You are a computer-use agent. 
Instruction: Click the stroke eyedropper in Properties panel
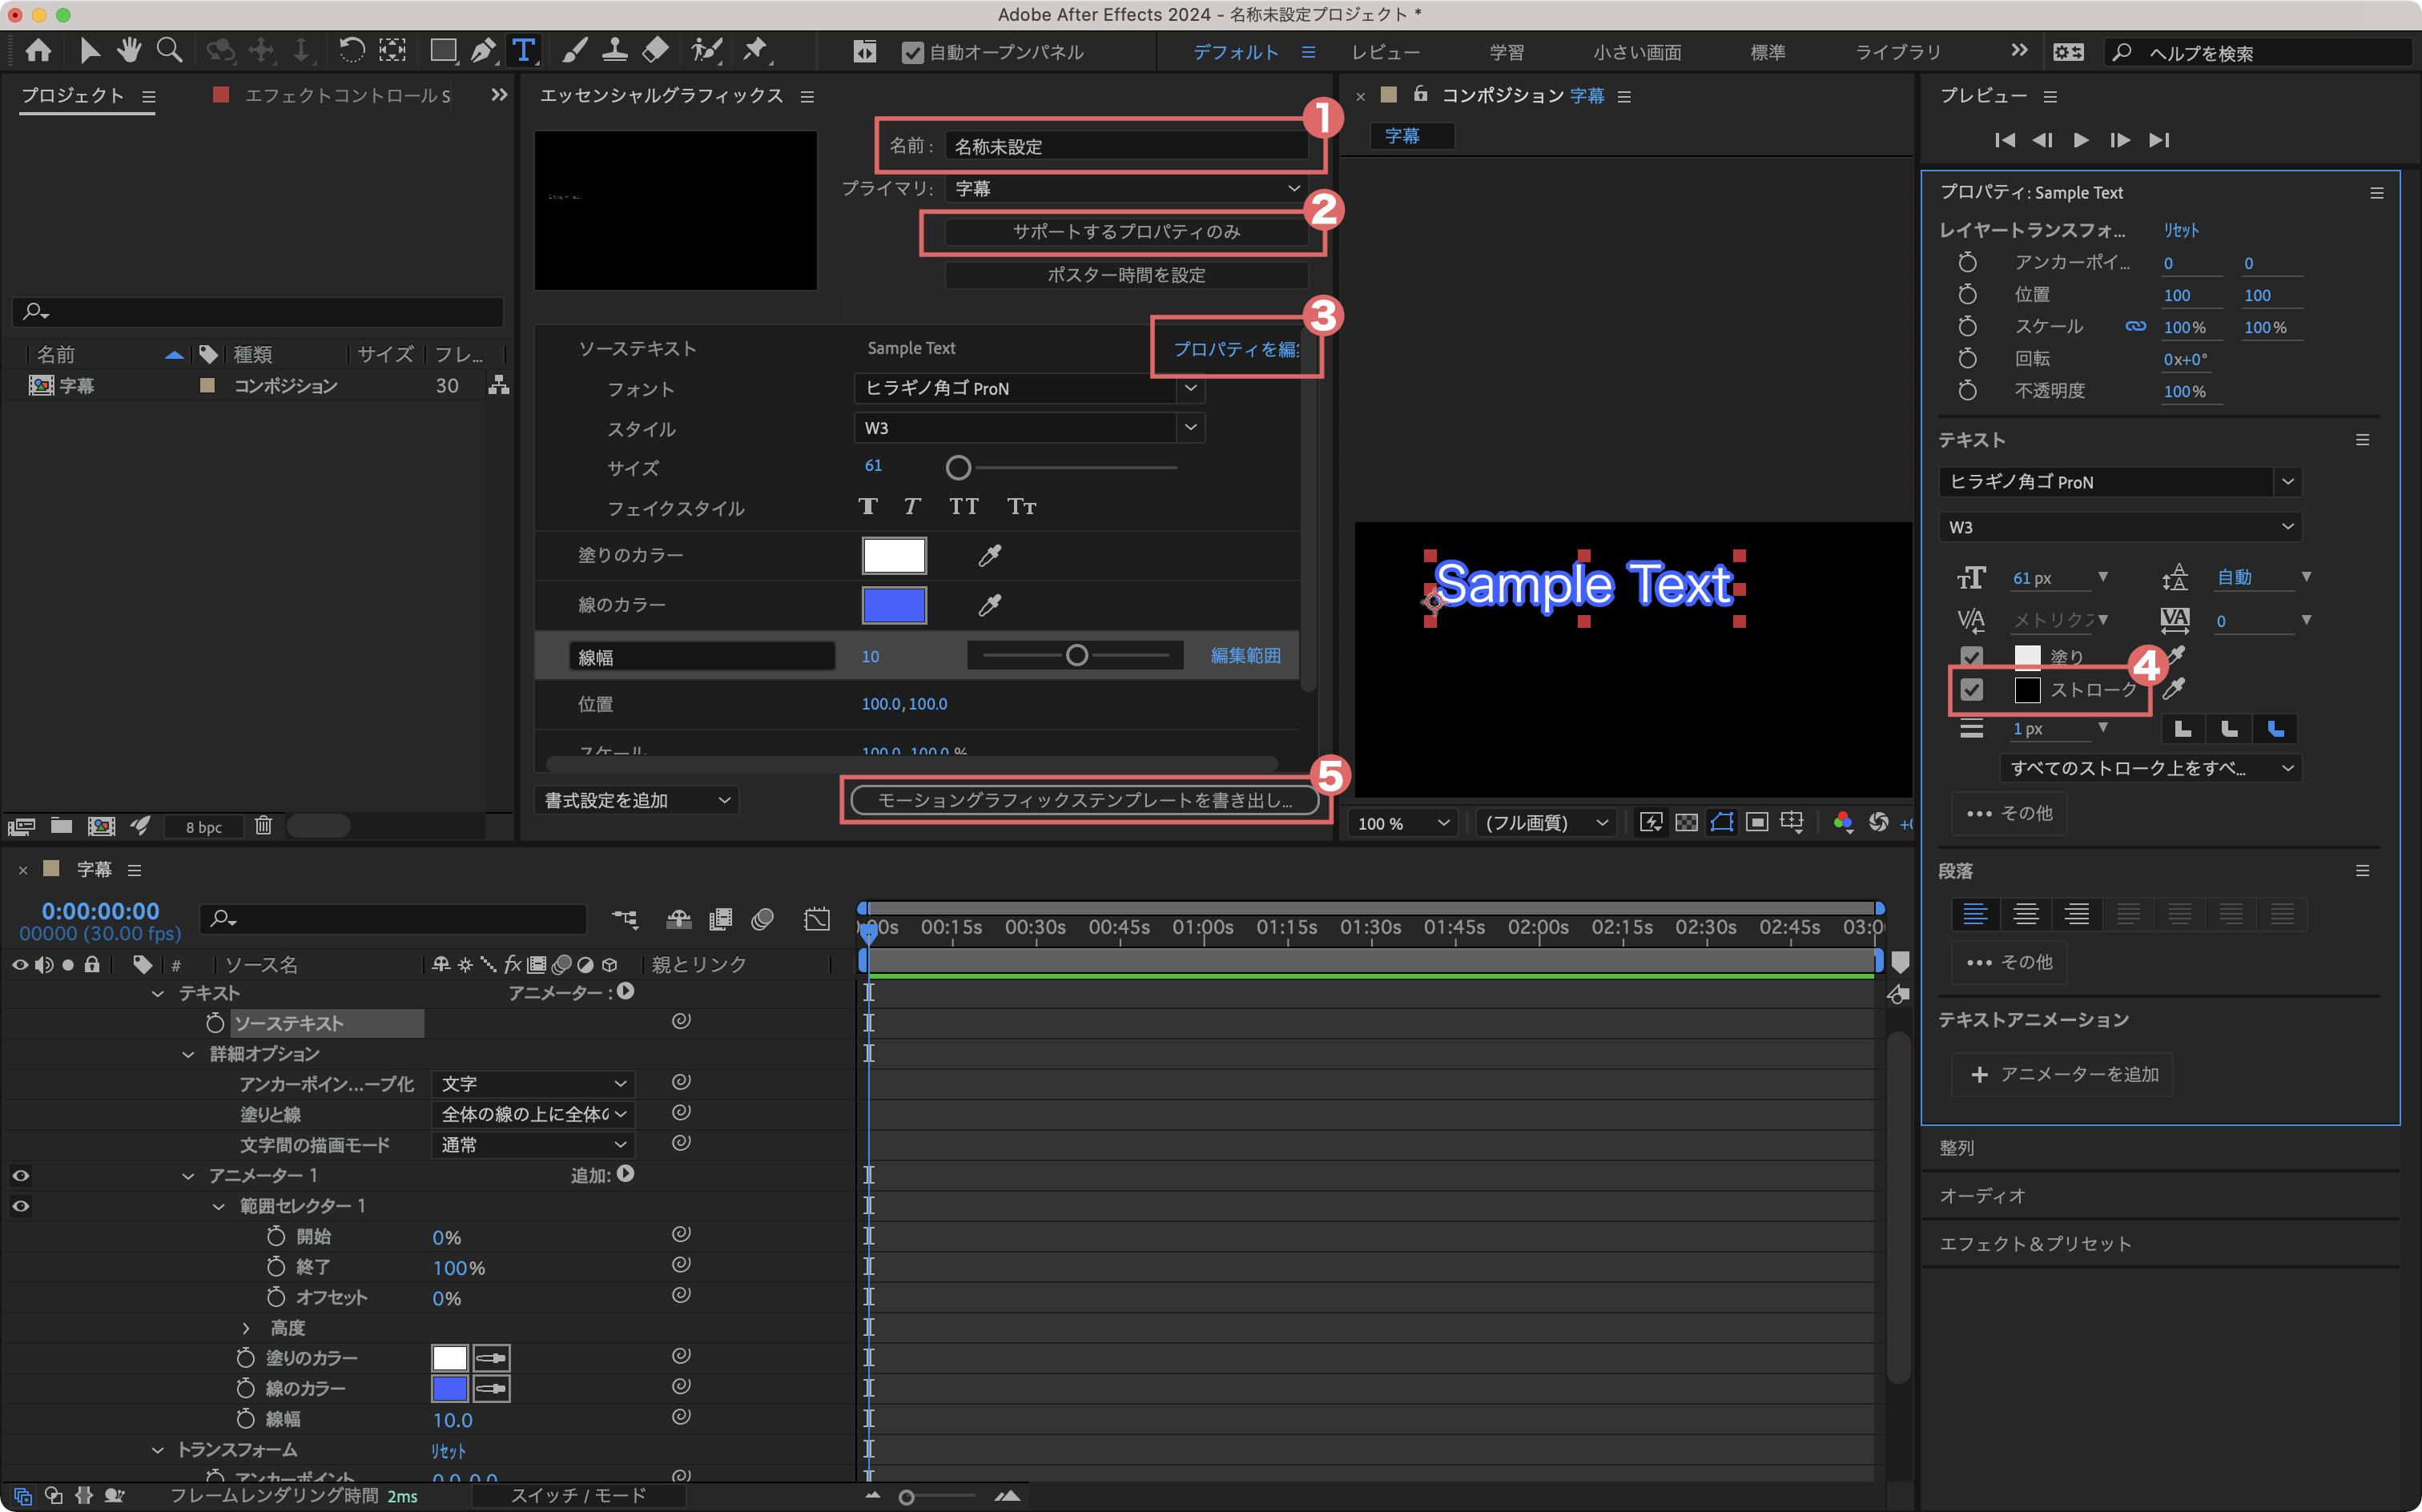[x=2173, y=689]
